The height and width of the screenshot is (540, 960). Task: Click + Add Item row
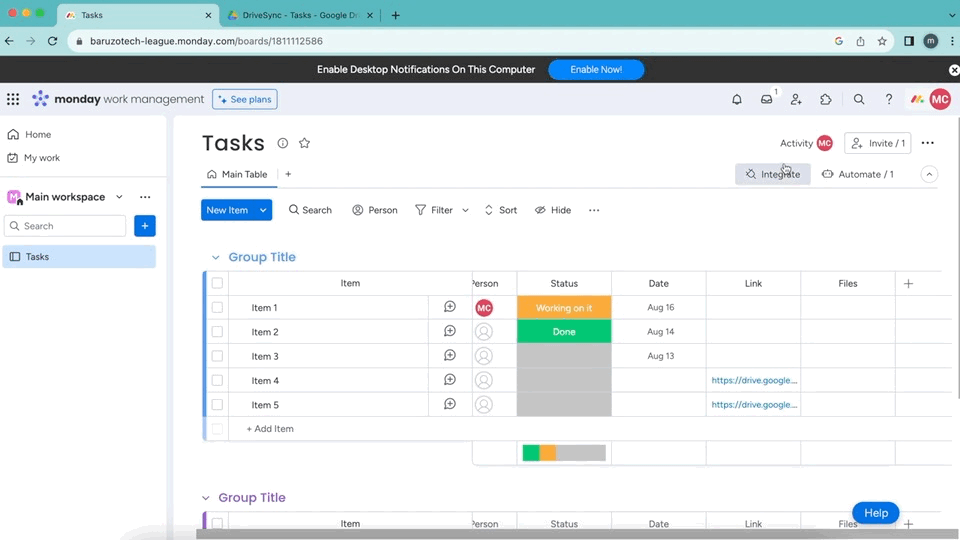(x=270, y=429)
